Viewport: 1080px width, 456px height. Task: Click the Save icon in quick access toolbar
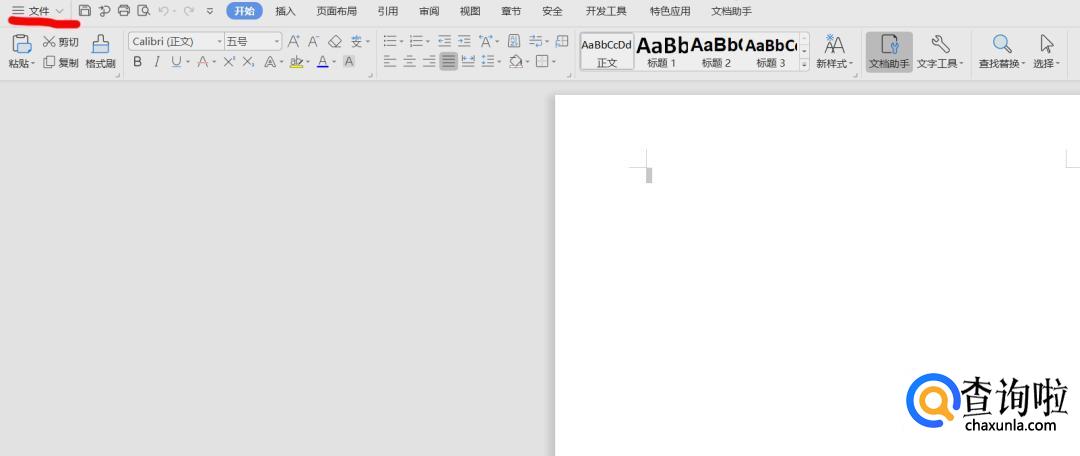85,11
